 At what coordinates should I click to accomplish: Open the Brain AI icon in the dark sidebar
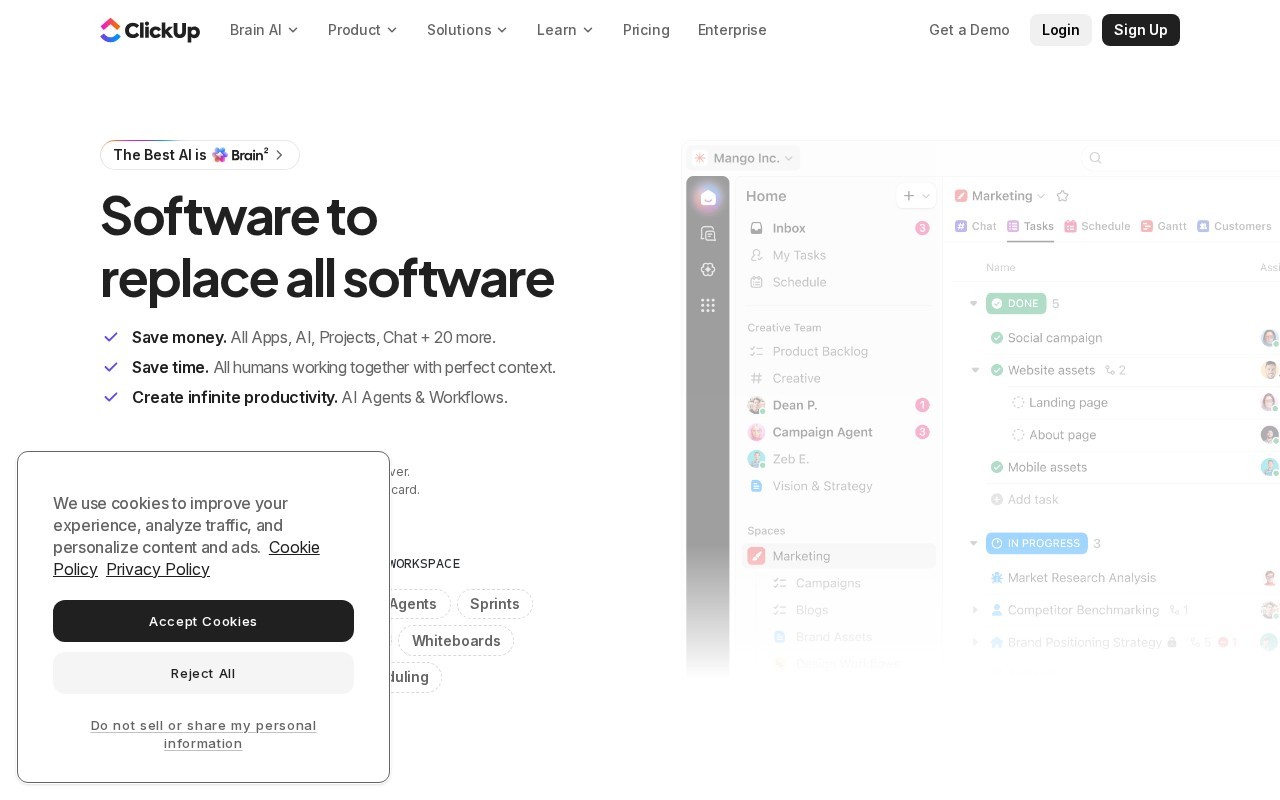tap(708, 269)
